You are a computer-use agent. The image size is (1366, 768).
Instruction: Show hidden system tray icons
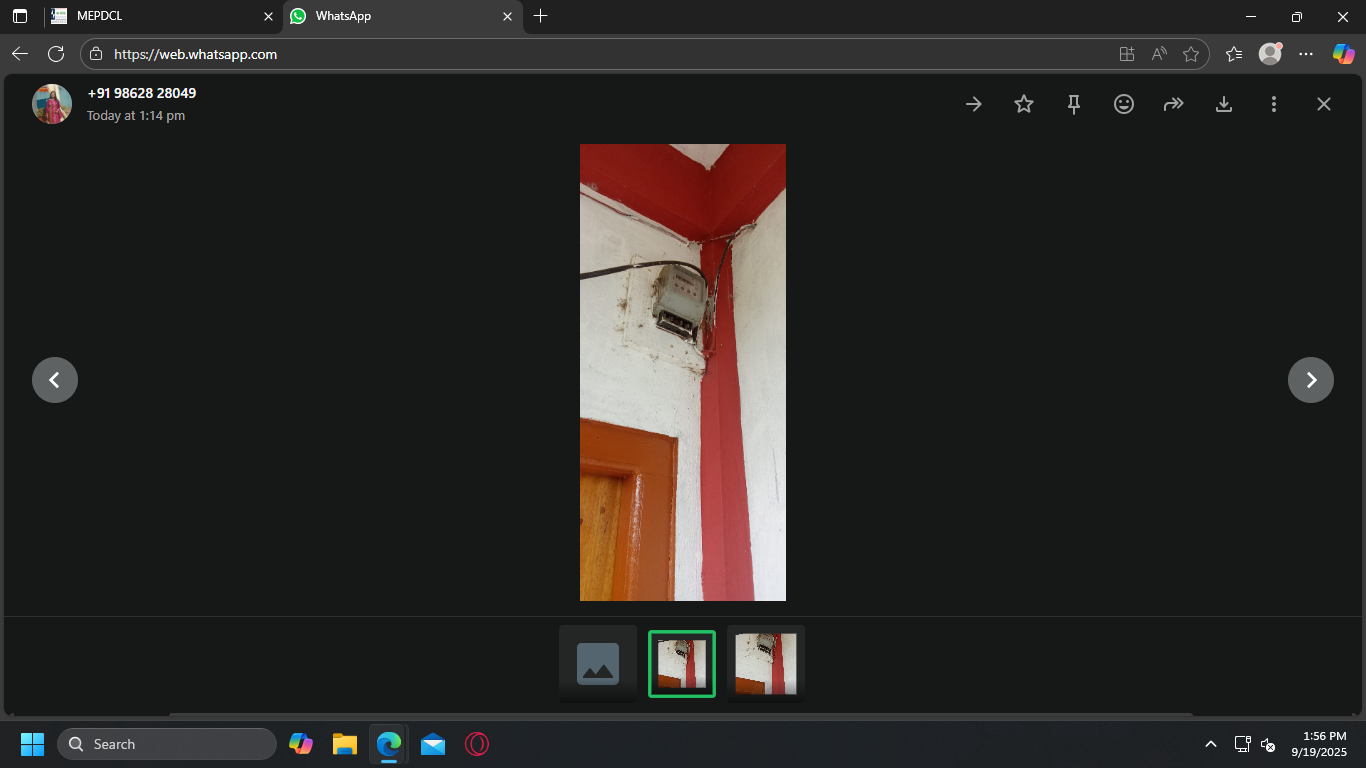point(1211,744)
